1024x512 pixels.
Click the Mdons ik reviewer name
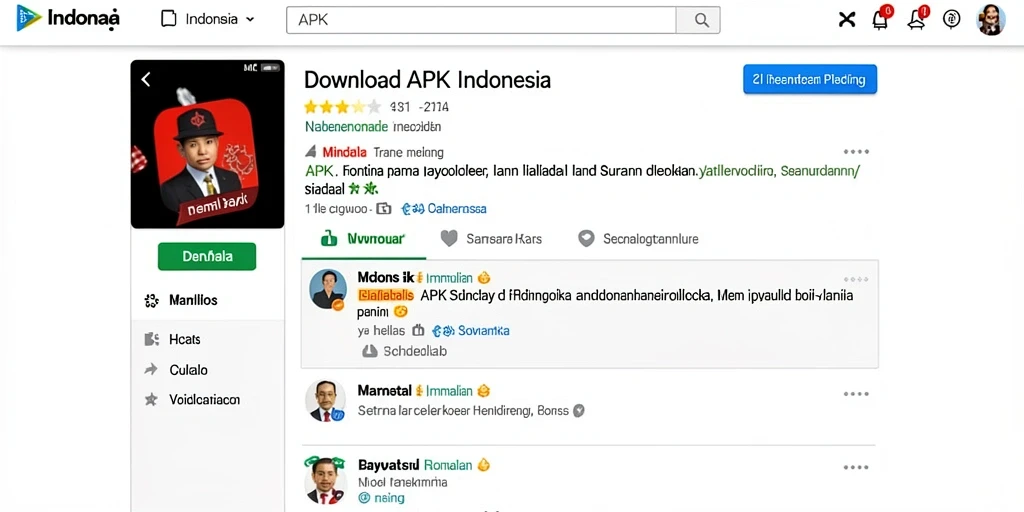point(387,278)
